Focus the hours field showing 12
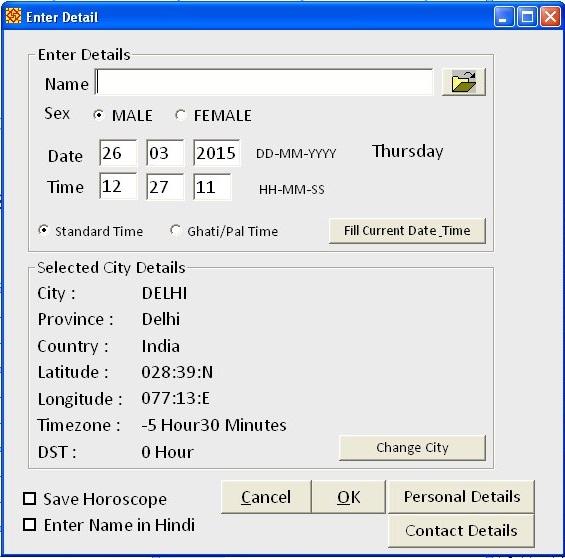This screenshot has height=558, width=565. coord(118,186)
